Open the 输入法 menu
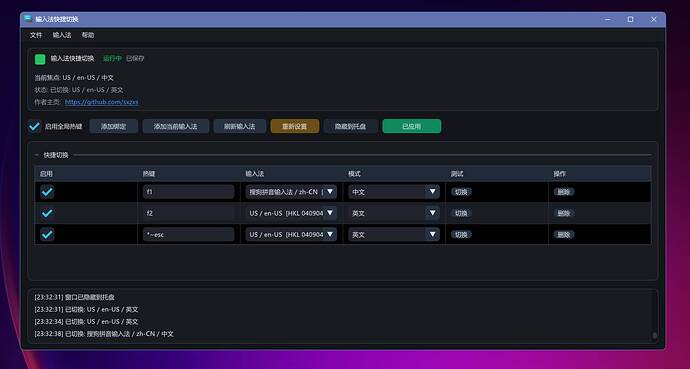 (x=62, y=35)
